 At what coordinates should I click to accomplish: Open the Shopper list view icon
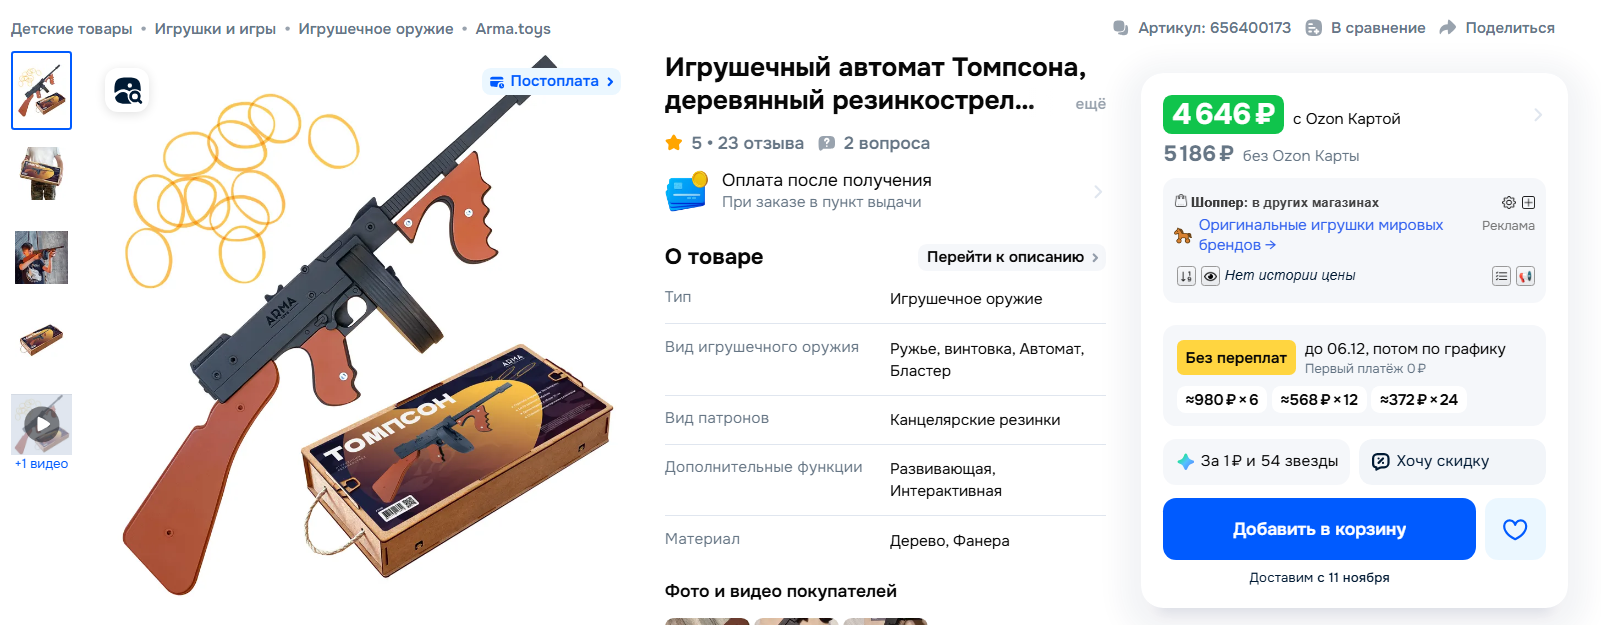tap(1501, 276)
